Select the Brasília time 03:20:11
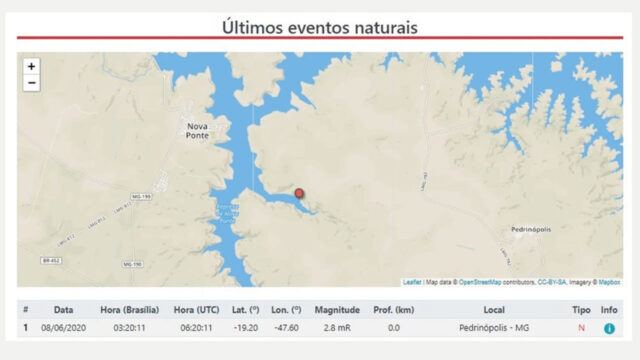Viewport: 640px width, 360px height. point(129,328)
